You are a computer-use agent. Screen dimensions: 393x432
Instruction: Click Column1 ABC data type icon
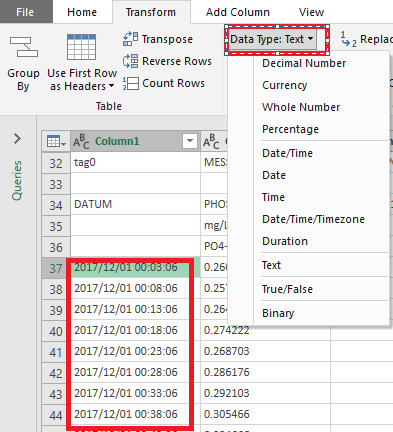pyautogui.click(x=81, y=141)
